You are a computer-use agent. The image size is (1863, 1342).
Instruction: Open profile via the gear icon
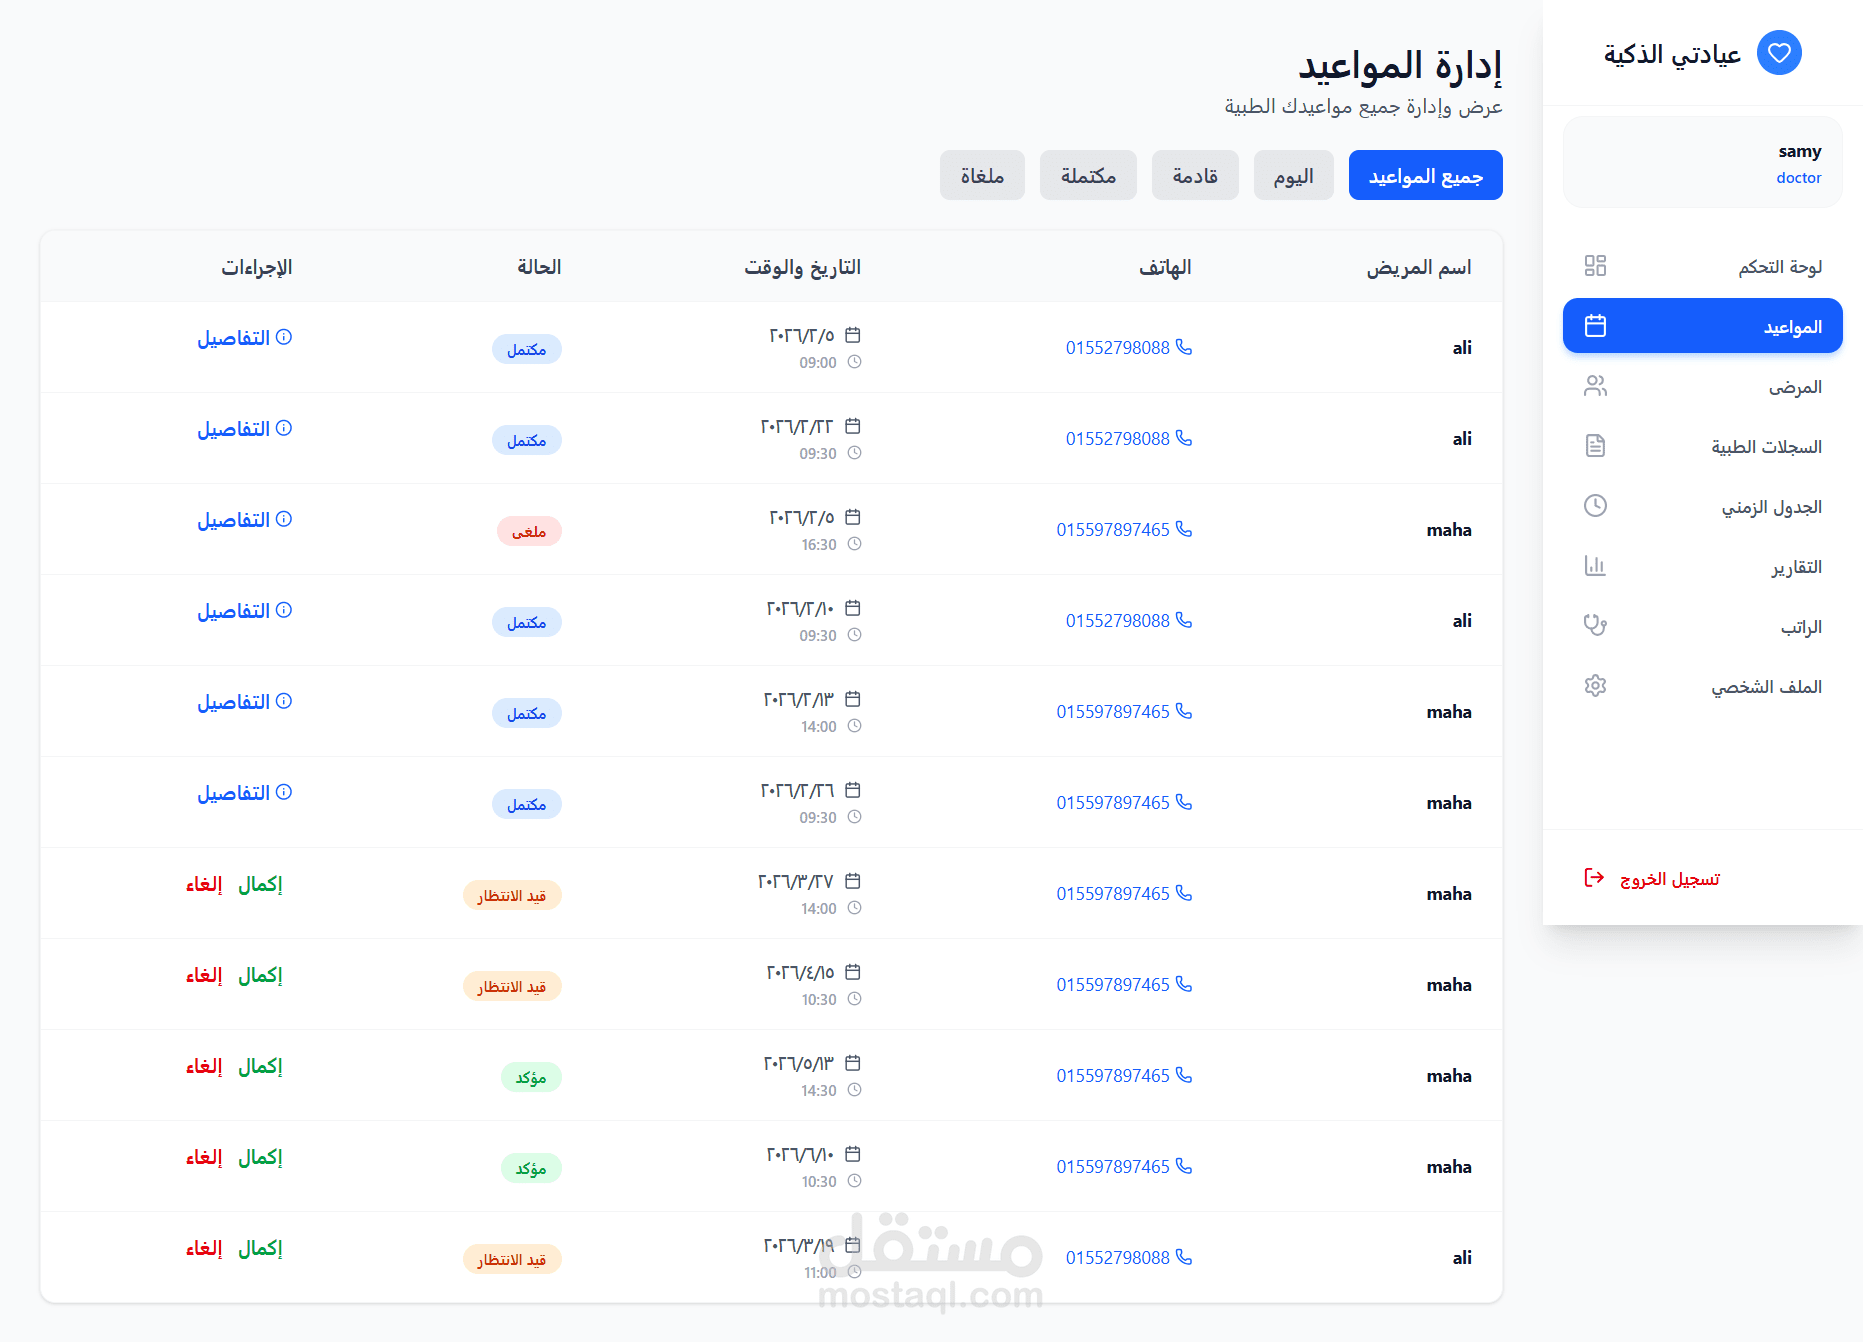[x=1595, y=686]
